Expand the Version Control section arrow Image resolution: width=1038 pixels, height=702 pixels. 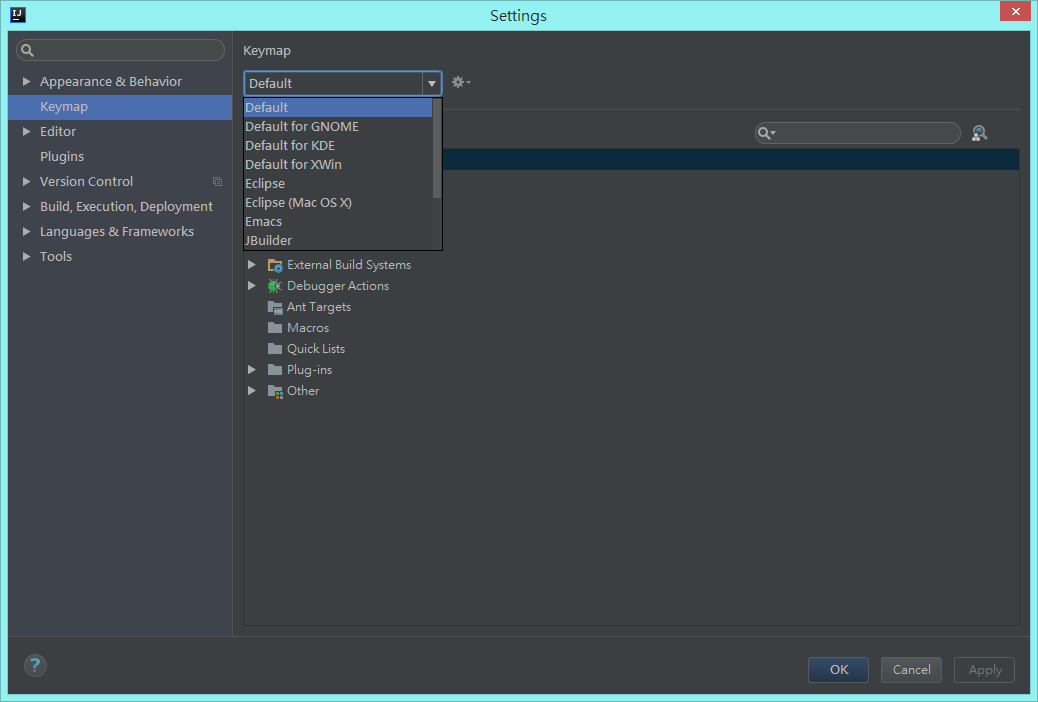(x=26, y=181)
